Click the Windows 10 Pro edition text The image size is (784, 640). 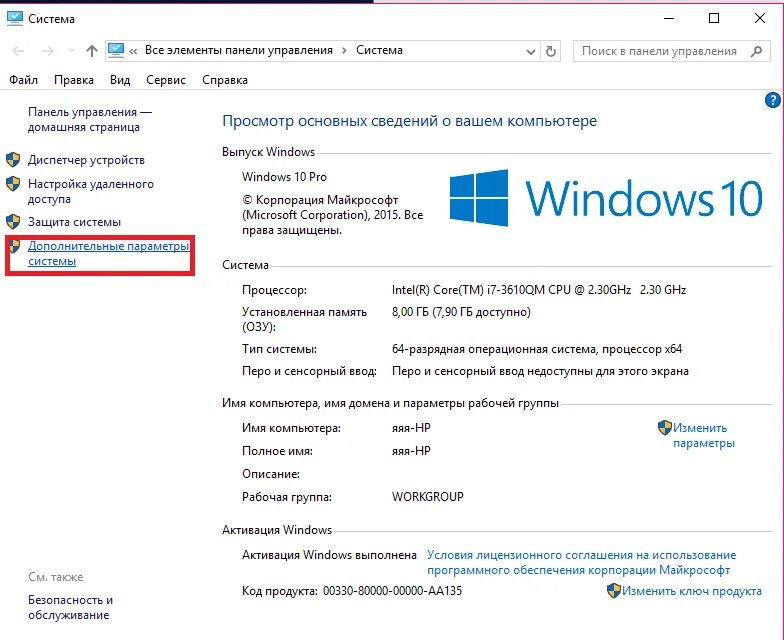tap(284, 177)
